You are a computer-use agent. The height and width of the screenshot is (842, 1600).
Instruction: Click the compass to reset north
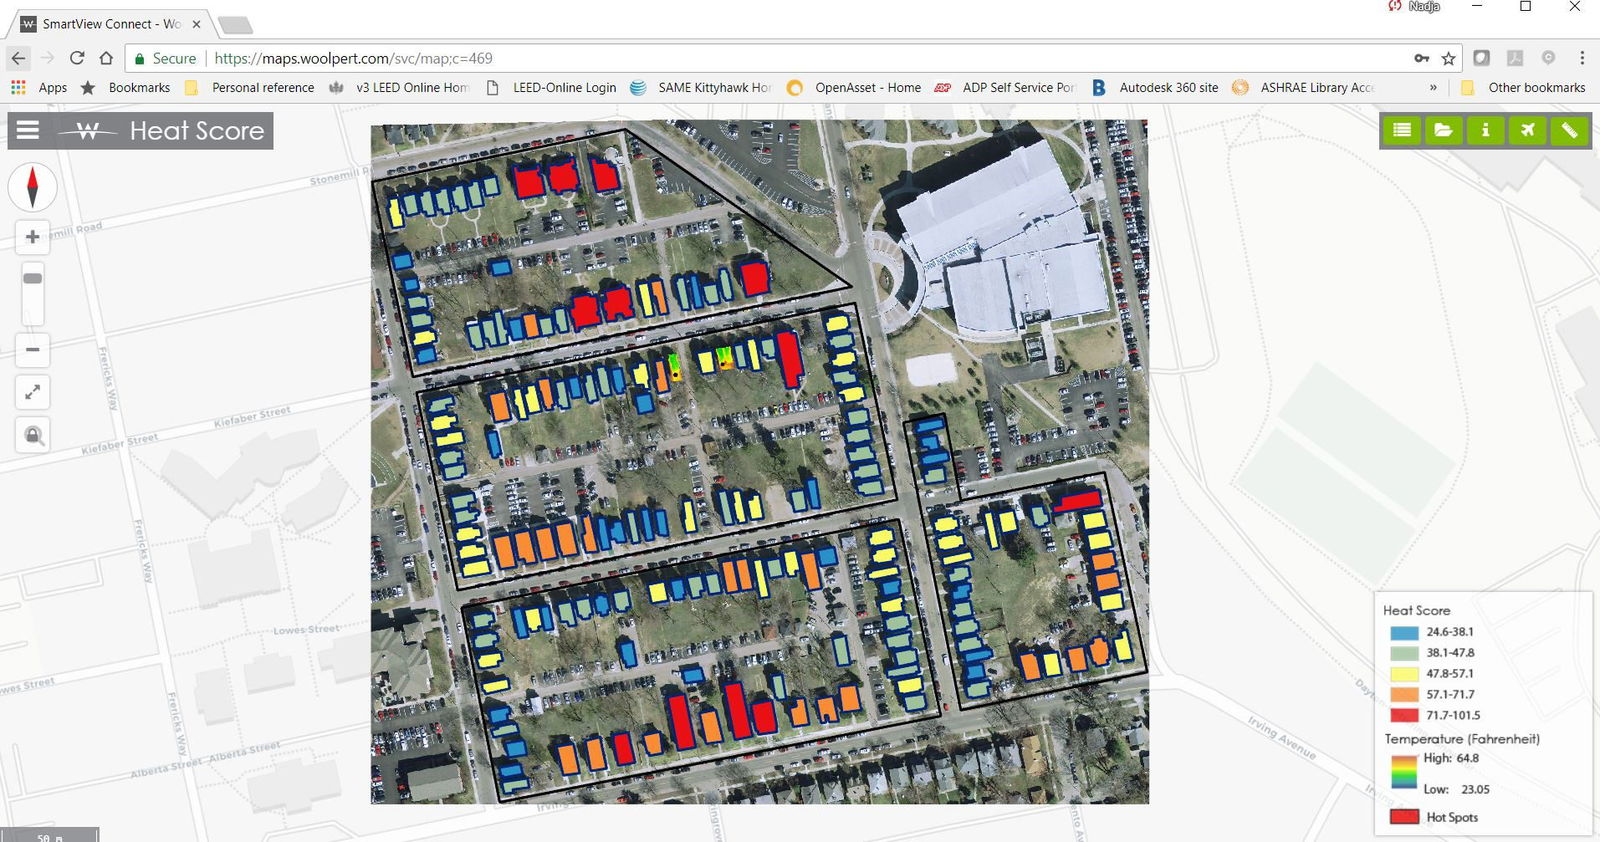(33, 187)
